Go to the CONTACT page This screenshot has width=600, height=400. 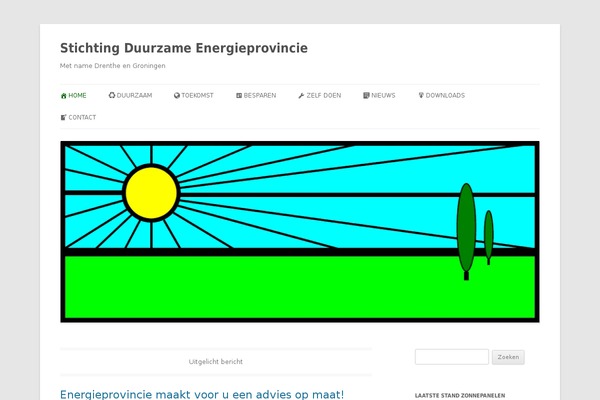[78, 118]
